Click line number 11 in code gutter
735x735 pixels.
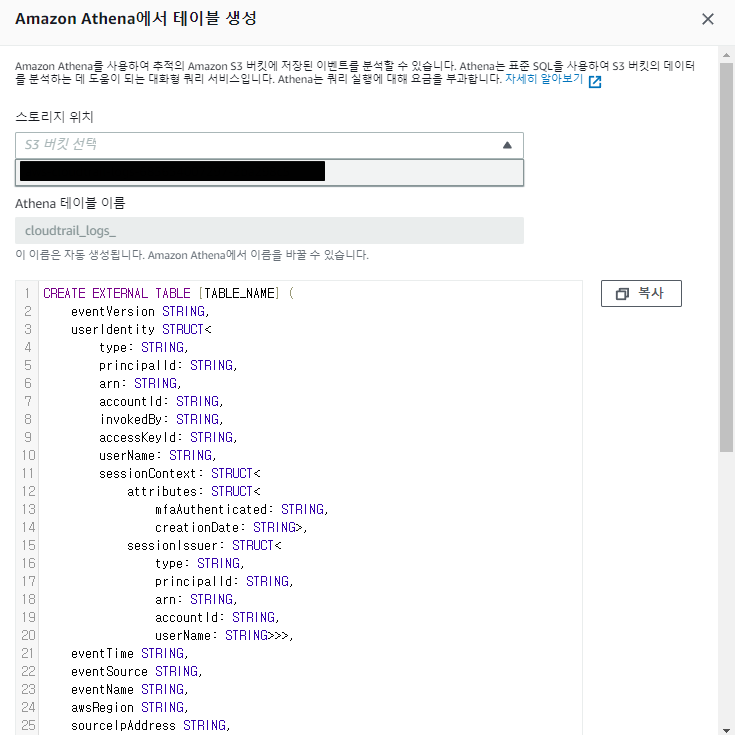point(28,473)
